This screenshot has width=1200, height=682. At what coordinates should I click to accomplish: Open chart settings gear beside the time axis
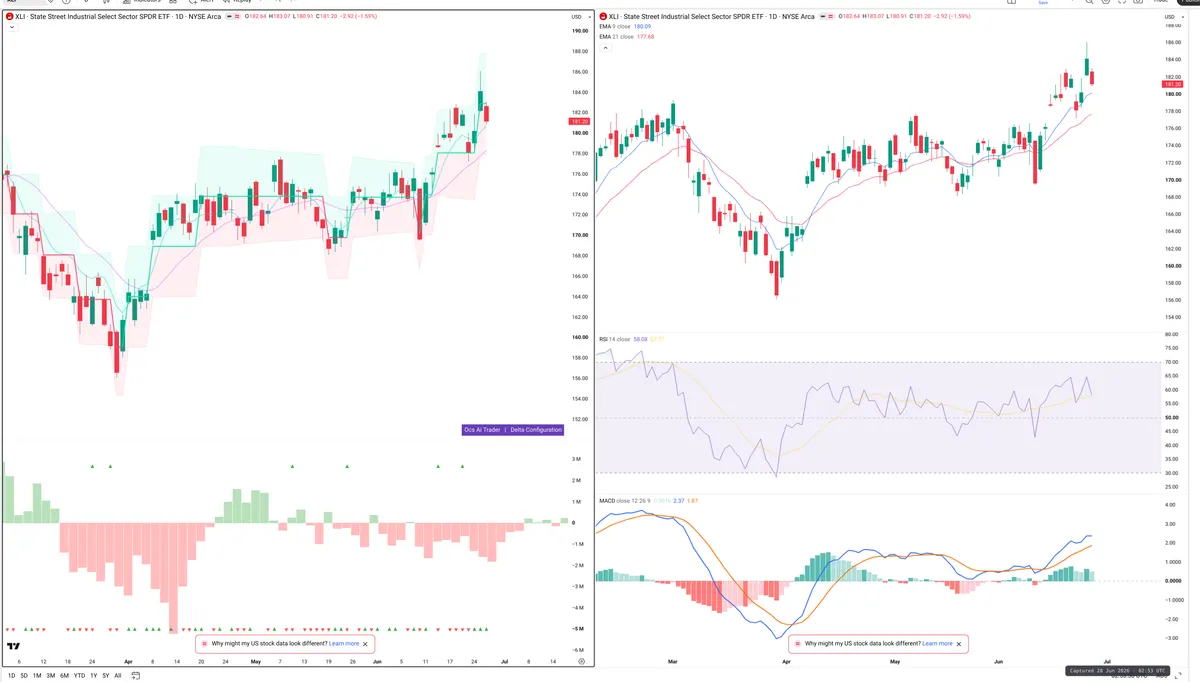pos(581,662)
